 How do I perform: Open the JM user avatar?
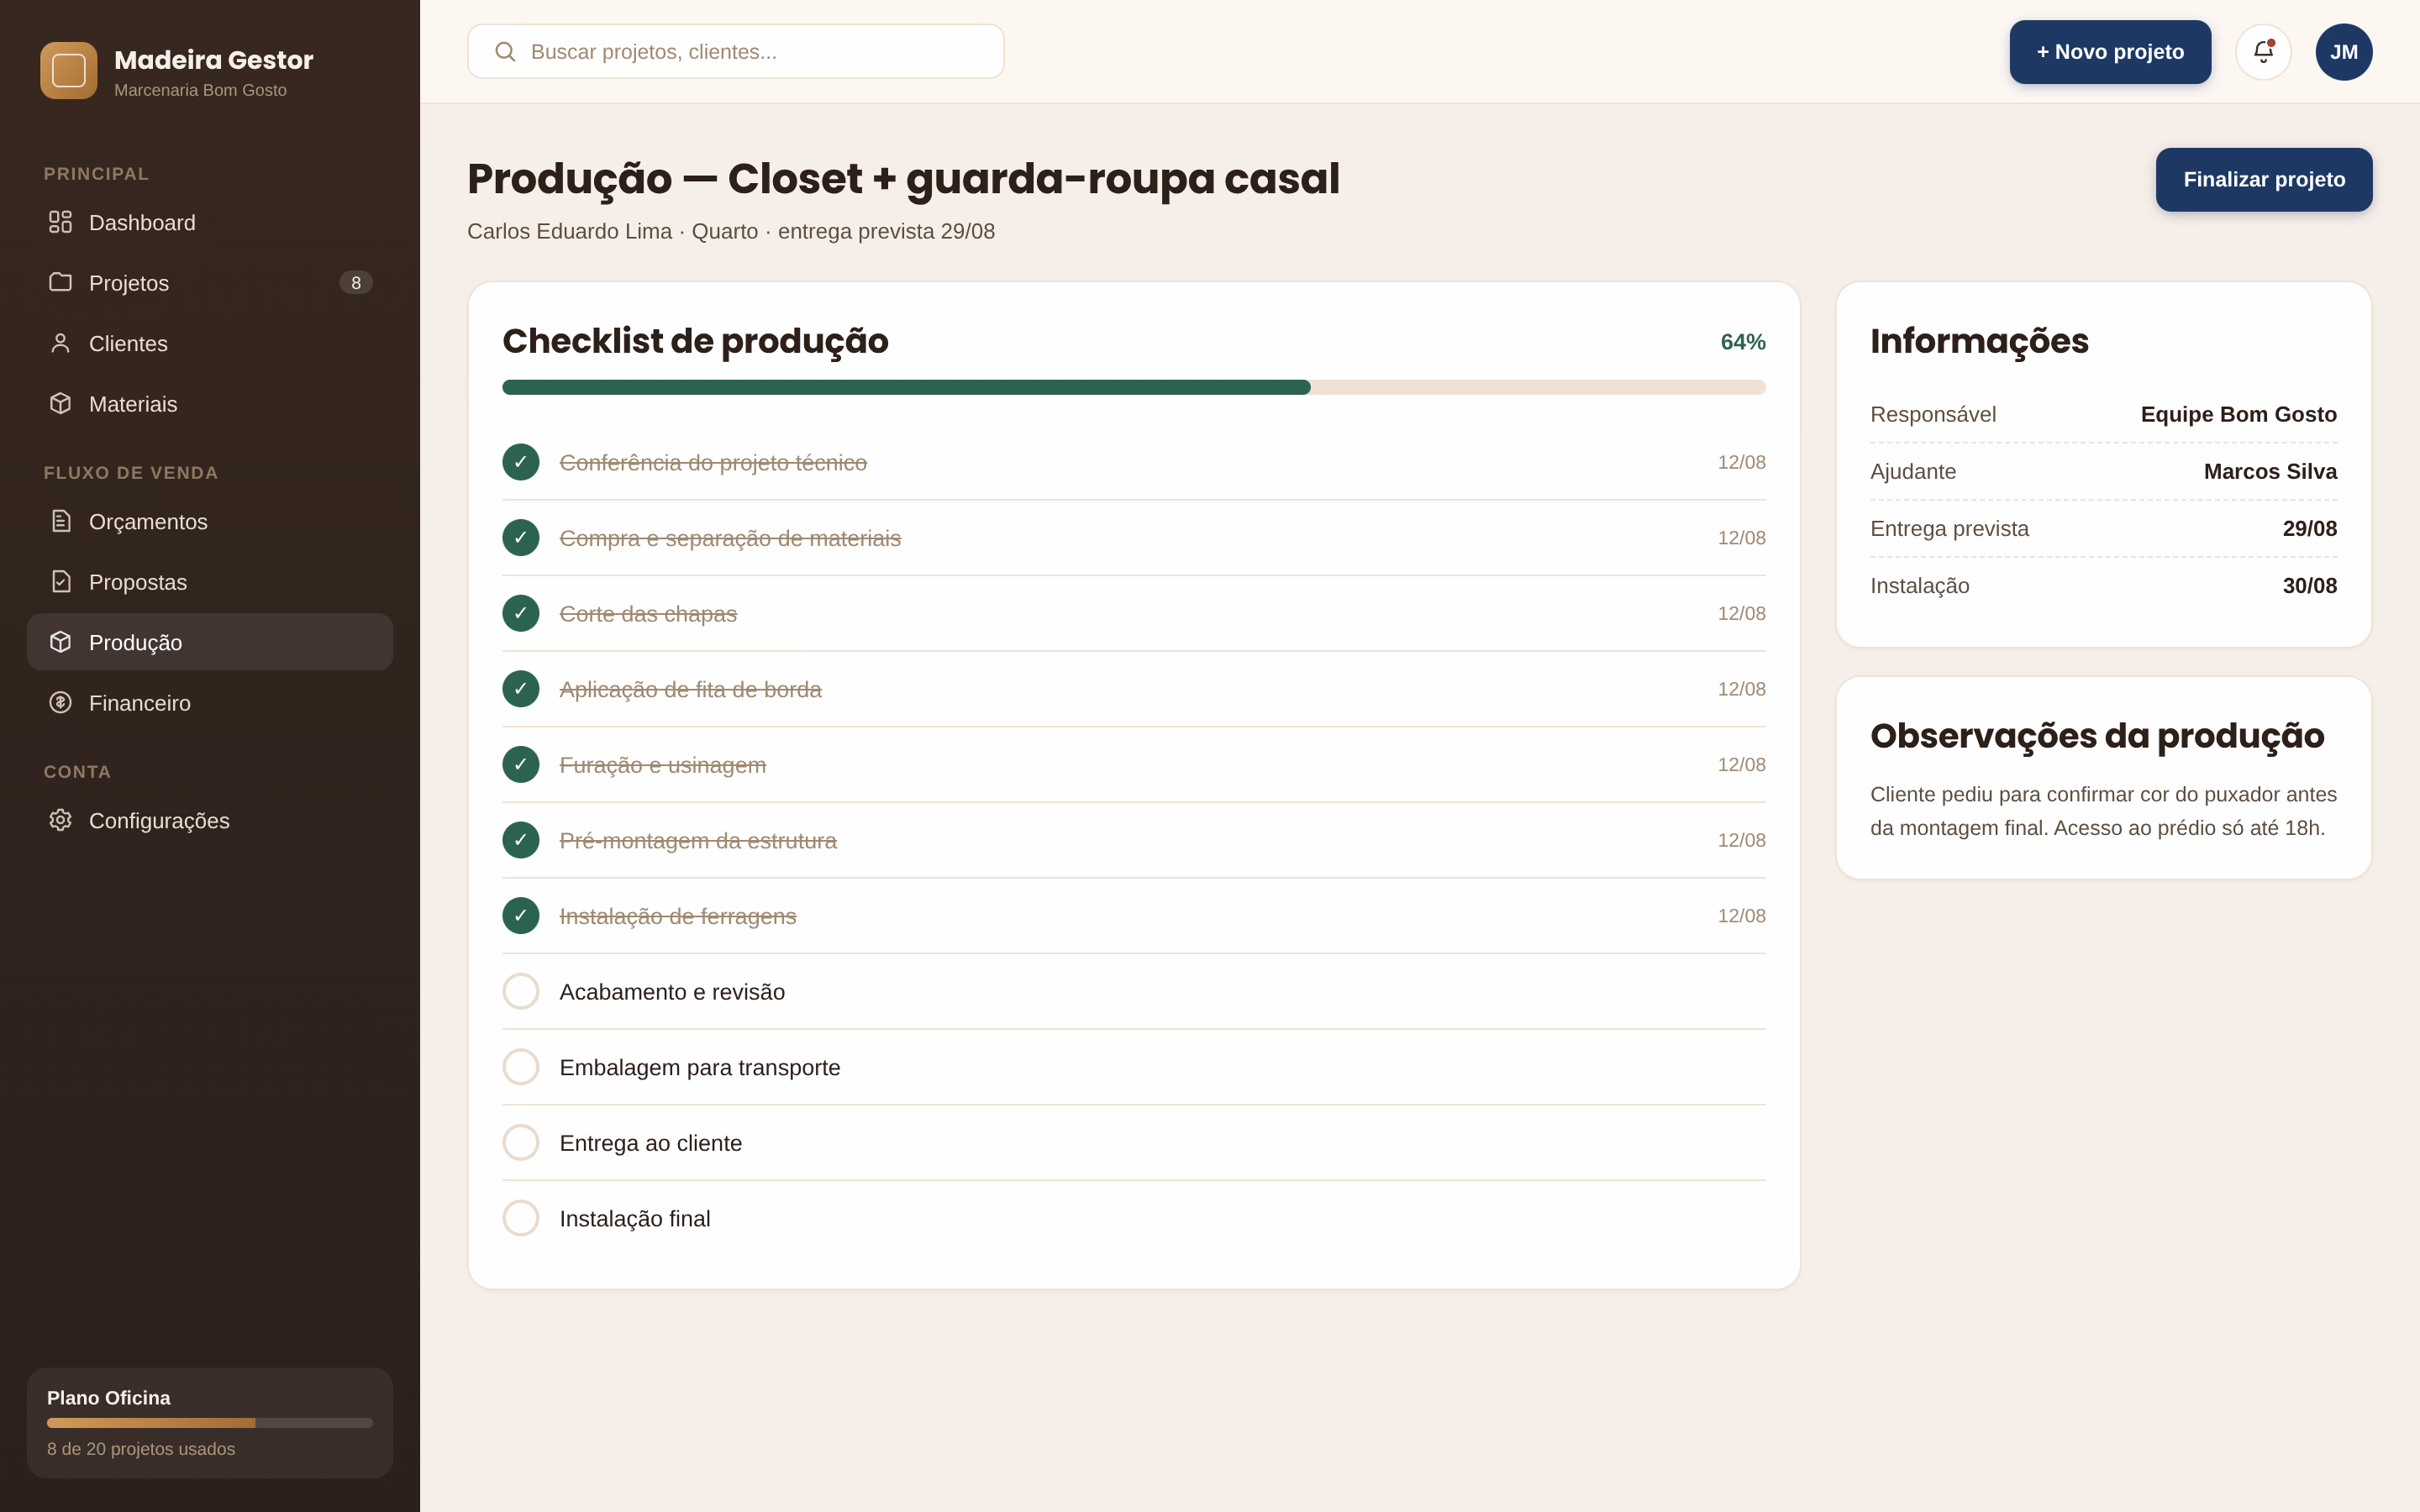2344,52
